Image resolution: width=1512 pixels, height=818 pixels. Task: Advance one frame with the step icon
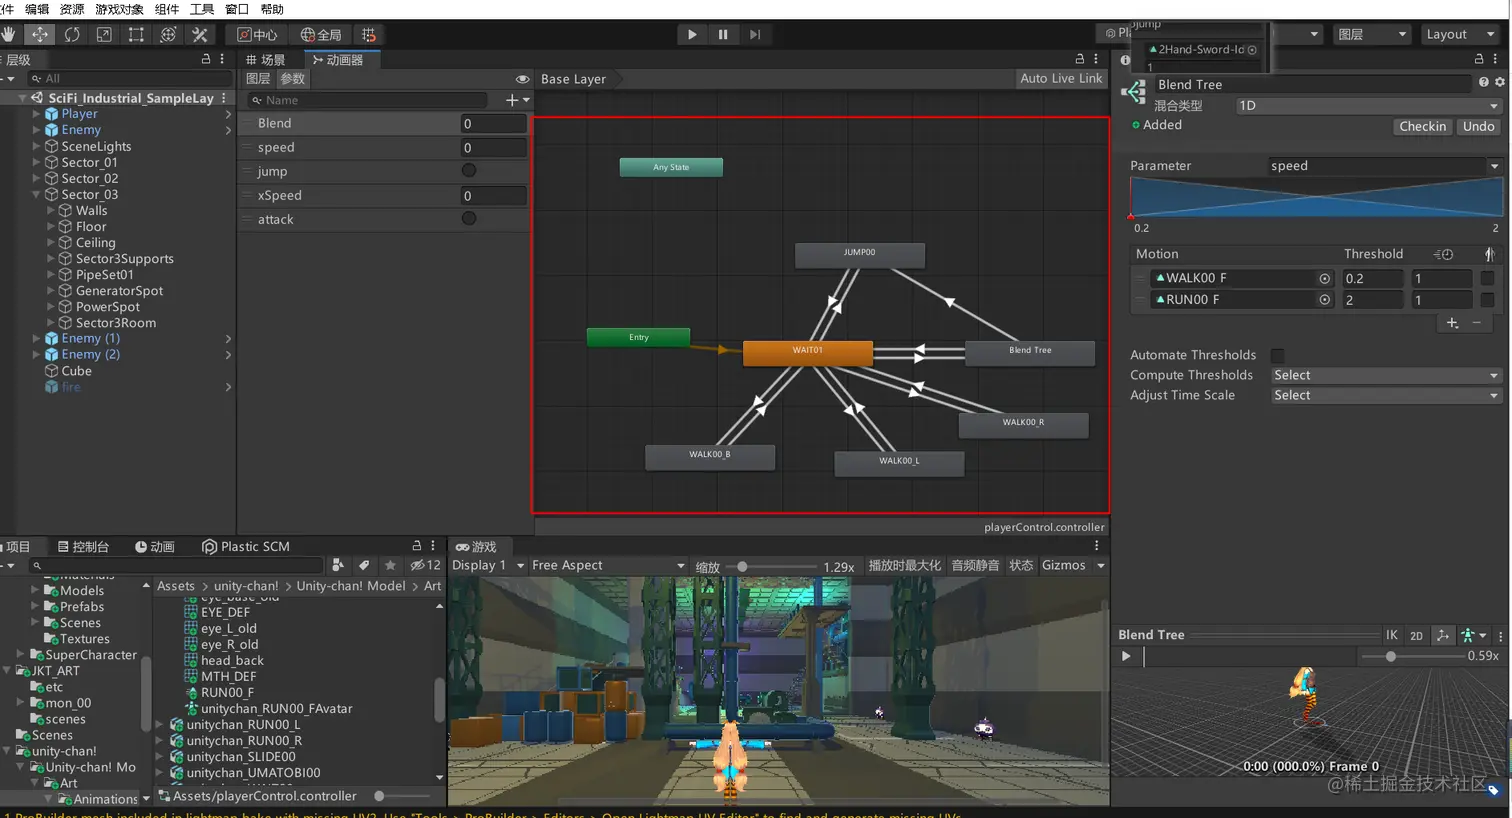point(755,34)
